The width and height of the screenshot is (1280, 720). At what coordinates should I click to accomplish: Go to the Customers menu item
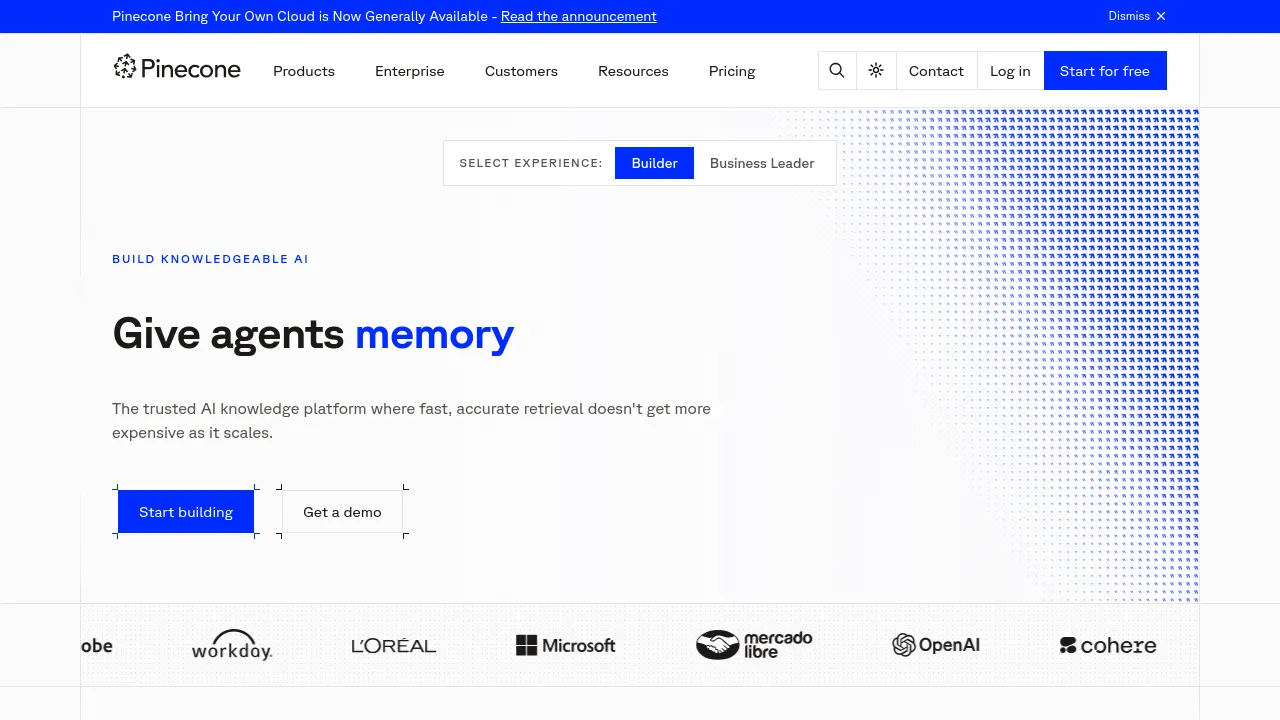[x=521, y=71]
